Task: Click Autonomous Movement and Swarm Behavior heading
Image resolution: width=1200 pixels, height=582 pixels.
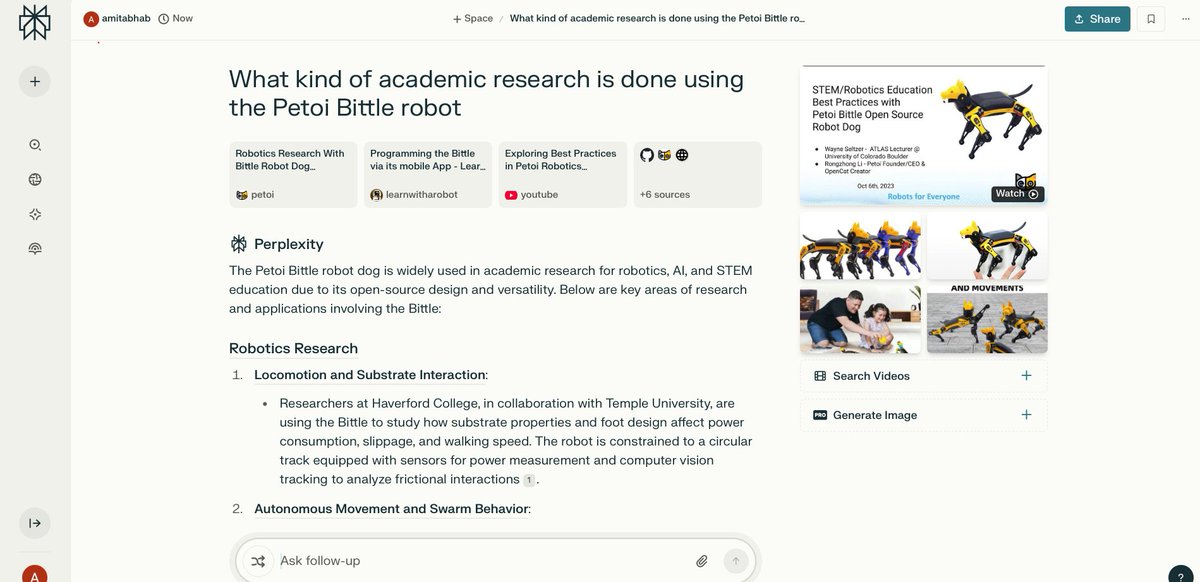Action: click(392, 509)
